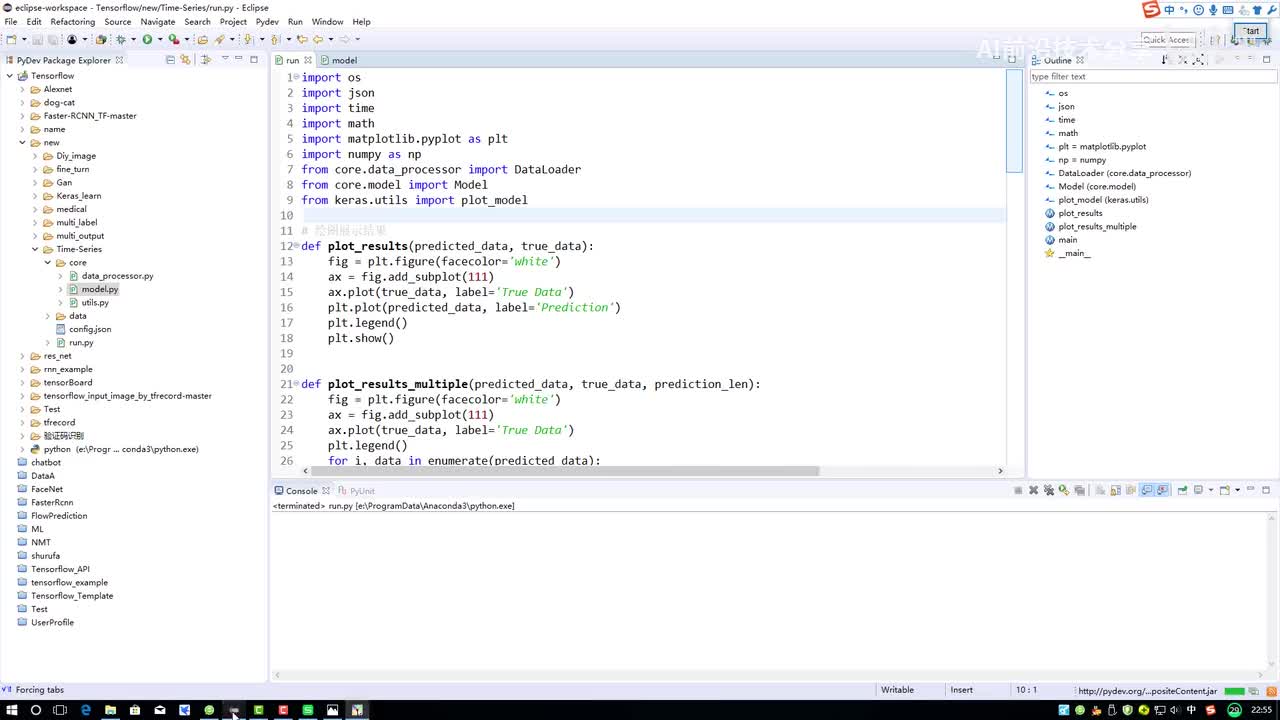Image resolution: width=1280 pixels, height=720 pixels.
Task: Open Edge browser from taskbar
Action: tap(85, 710)
